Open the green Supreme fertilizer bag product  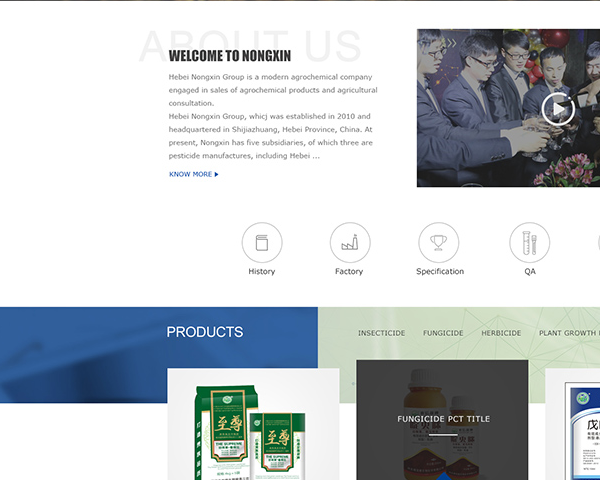pos(253,424)
